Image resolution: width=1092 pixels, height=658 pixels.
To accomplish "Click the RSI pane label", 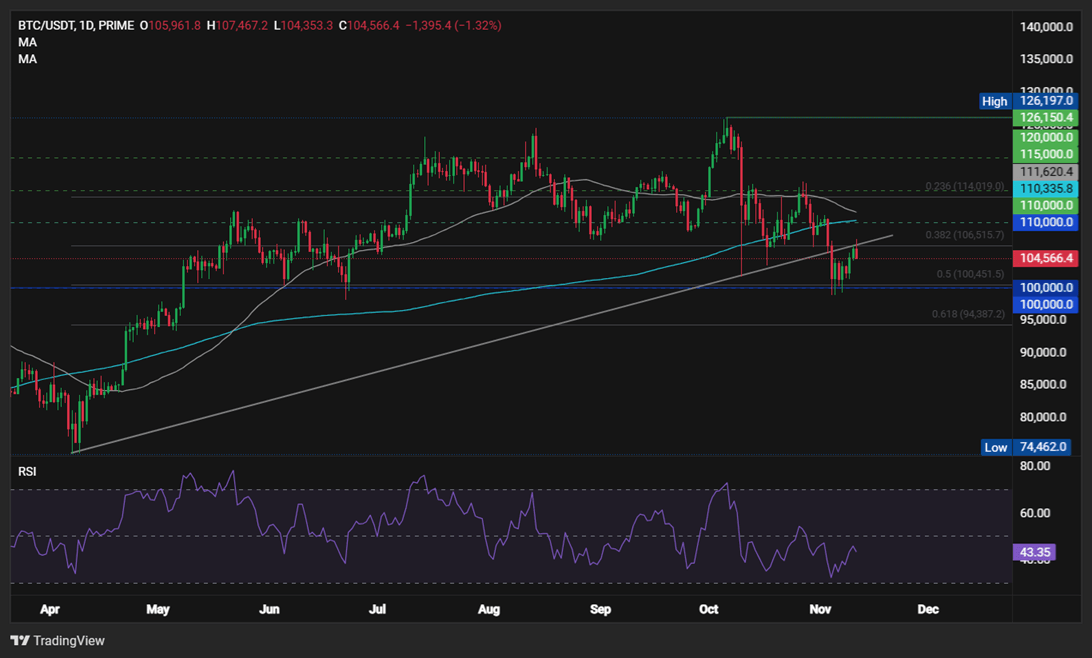I will tap(27, 471).
